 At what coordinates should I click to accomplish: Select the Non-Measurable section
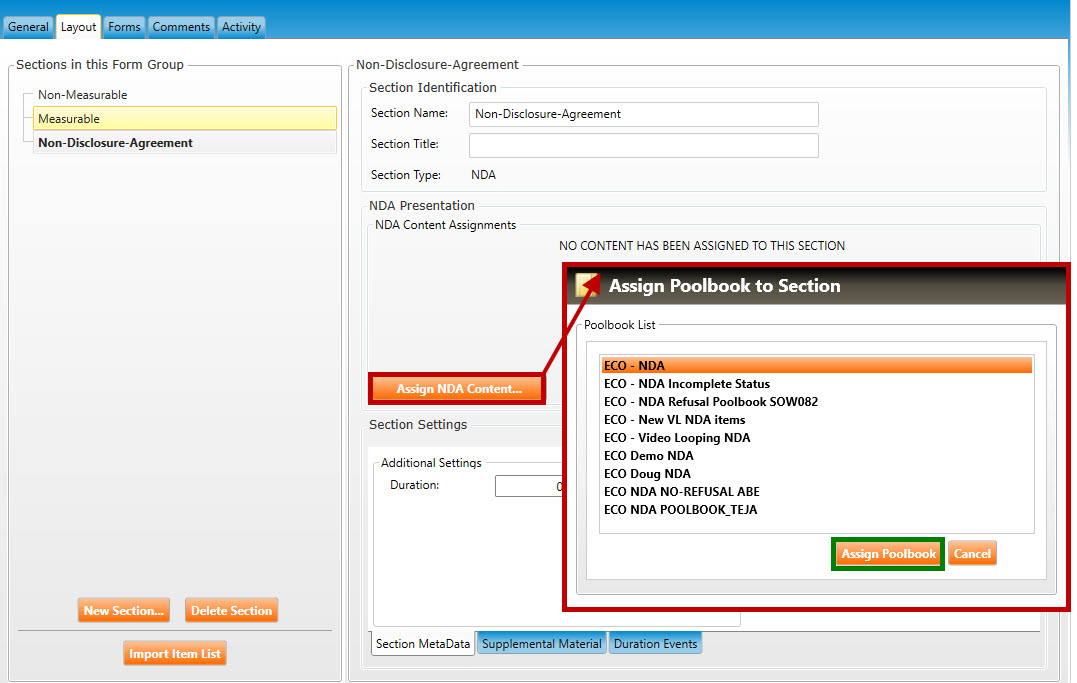pos(83,95)
